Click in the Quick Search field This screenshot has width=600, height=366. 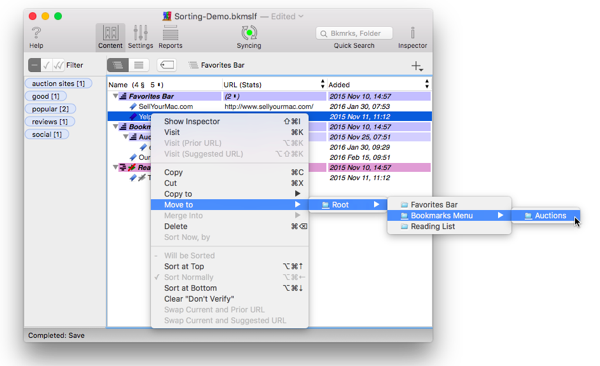[354, 33]
